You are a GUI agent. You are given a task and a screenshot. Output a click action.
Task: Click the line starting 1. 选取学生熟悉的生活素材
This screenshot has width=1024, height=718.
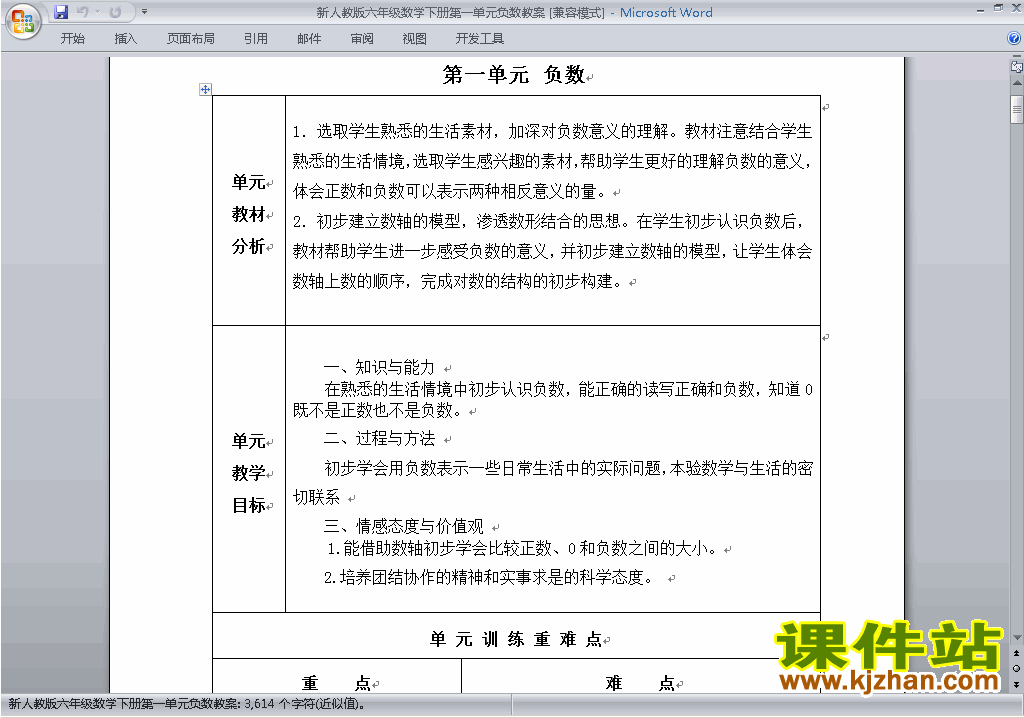point(552,131)
